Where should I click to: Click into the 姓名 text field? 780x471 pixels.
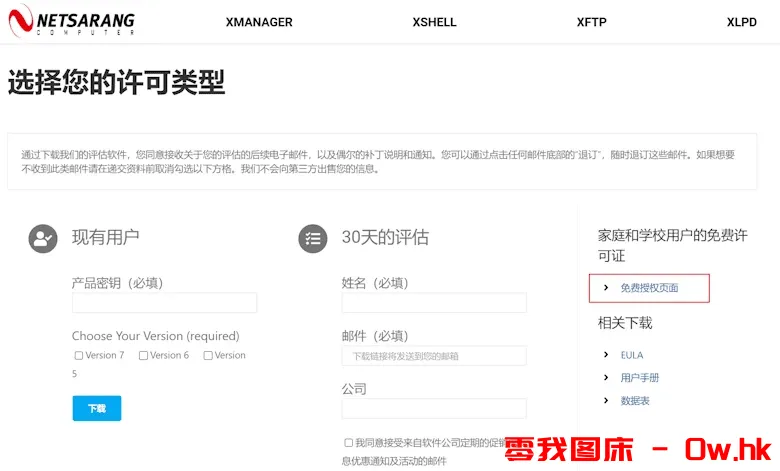coord(434,303)
